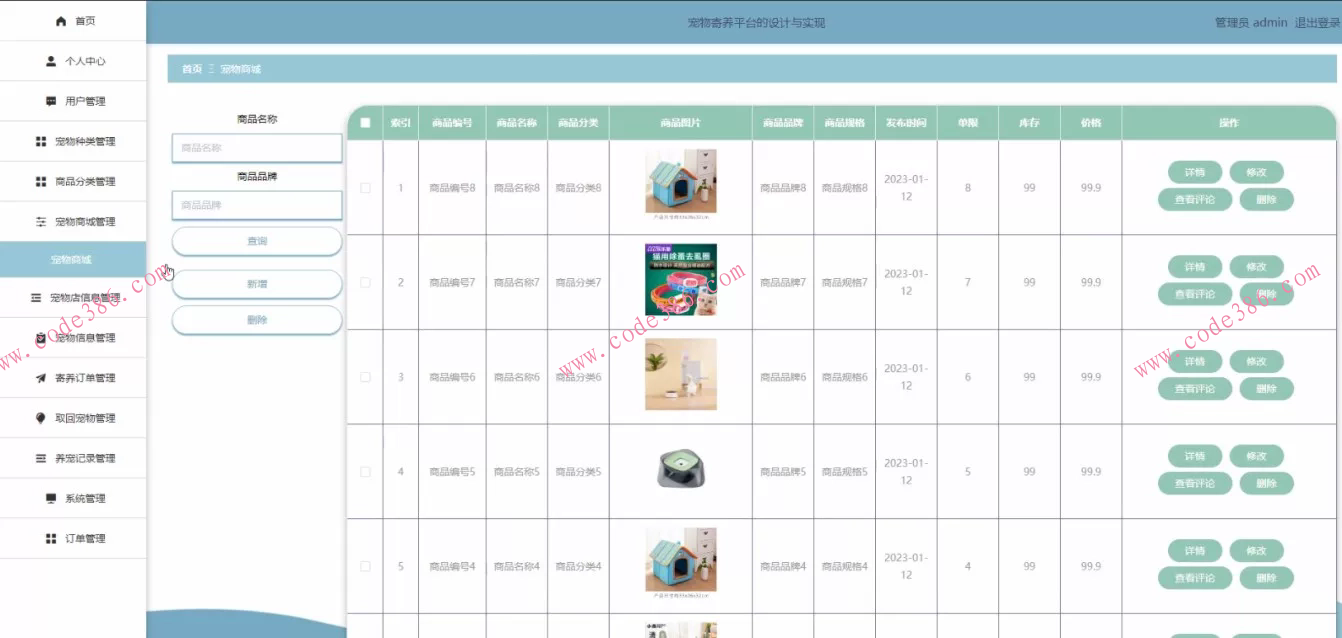Click the 发布时间 column header
The width and height of the screenshot is (1342, 638).
point(906,123)
